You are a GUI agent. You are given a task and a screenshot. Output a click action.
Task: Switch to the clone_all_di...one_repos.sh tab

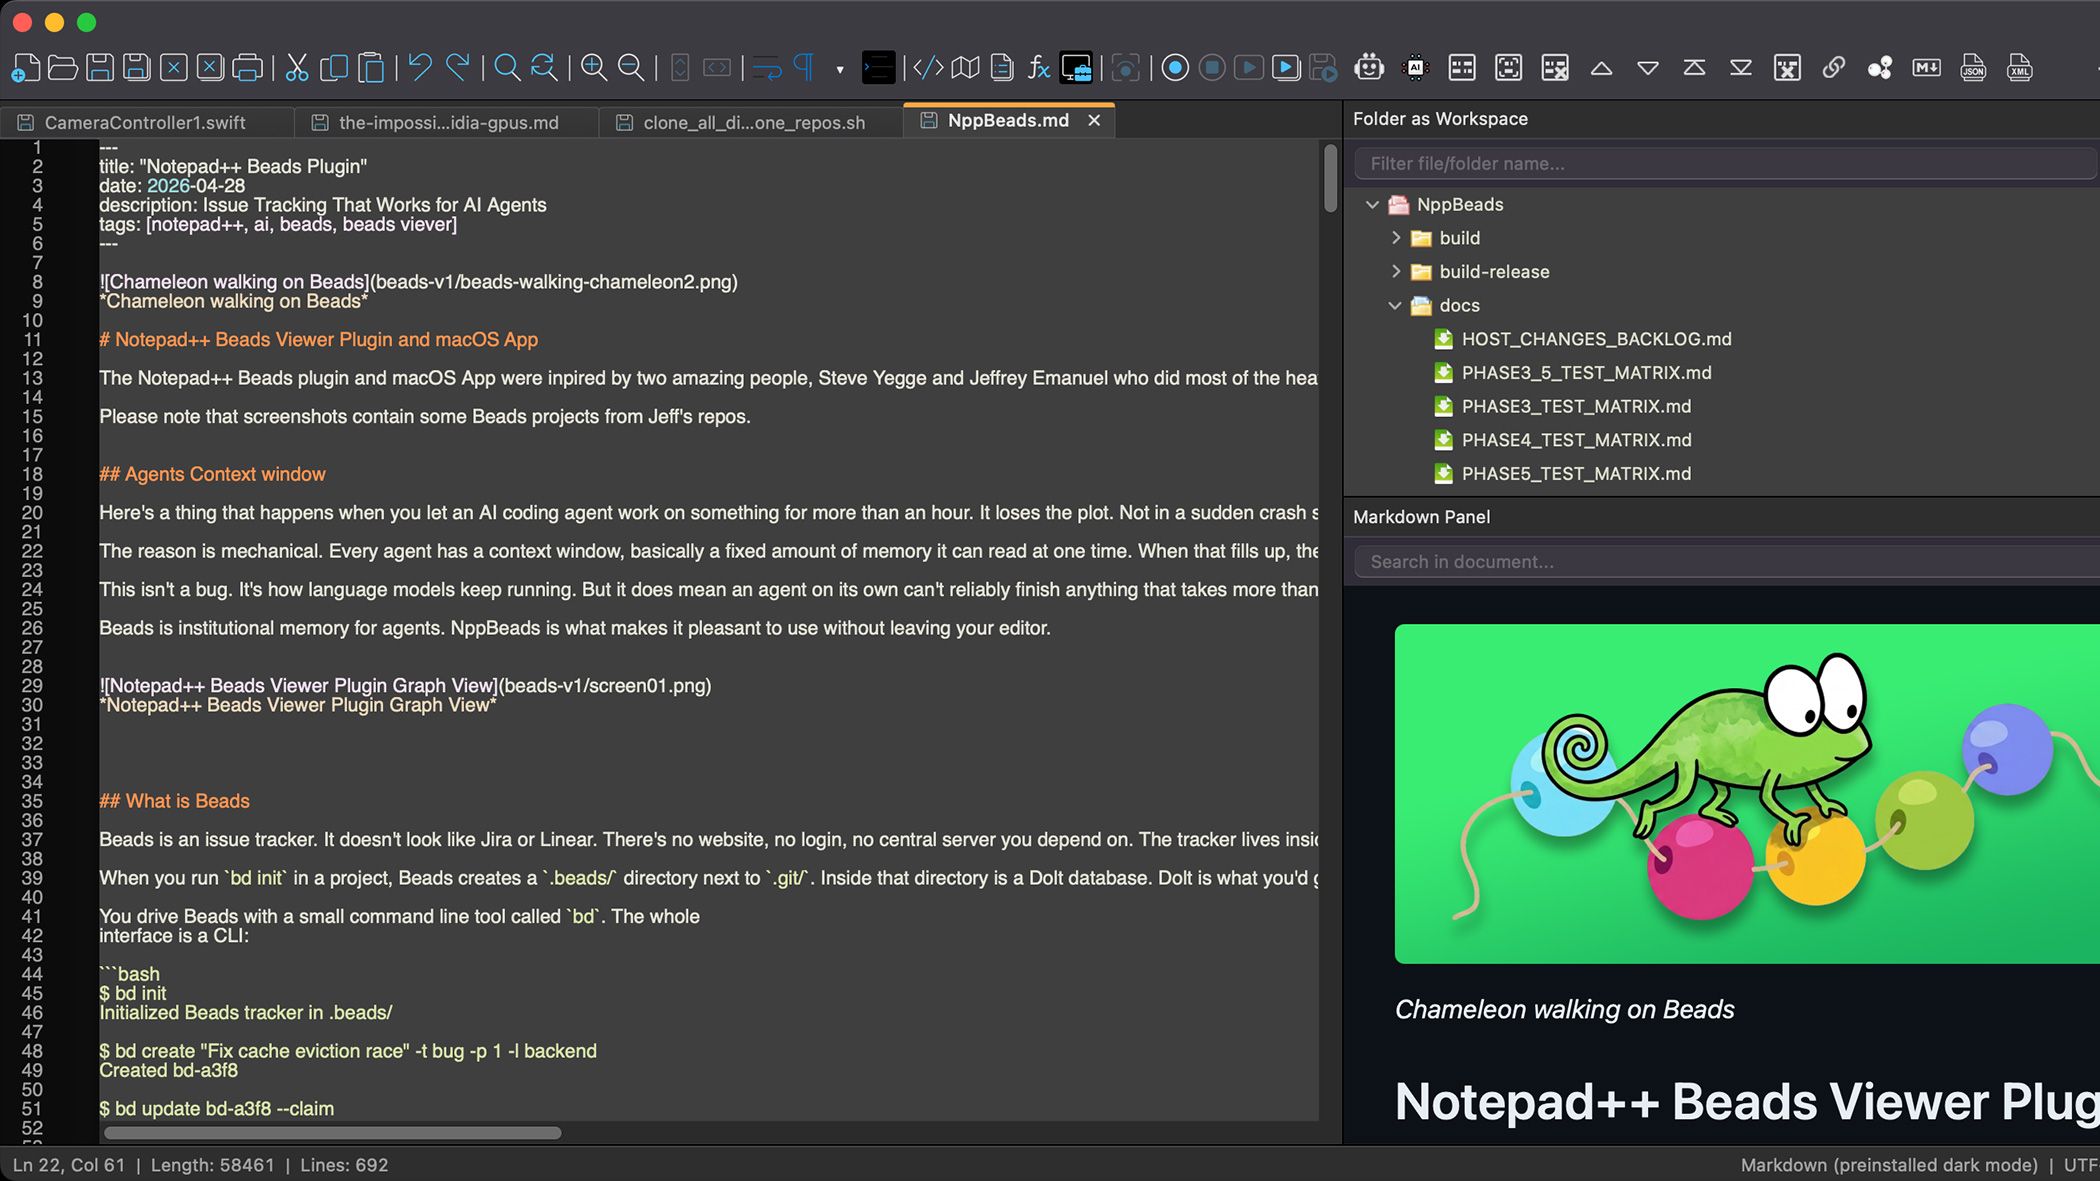point(754,122)
